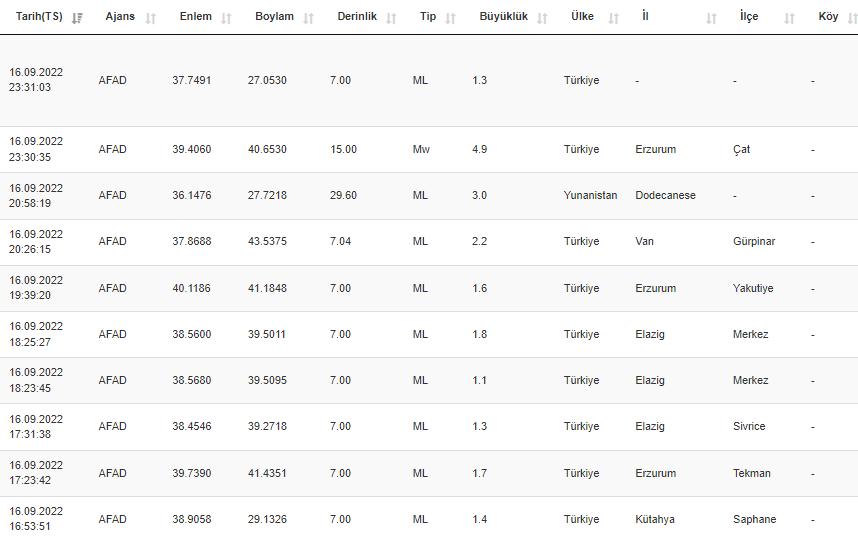Click sort arrows beside Ajans header
858x540 pixels.
click(x=151, y=18)
